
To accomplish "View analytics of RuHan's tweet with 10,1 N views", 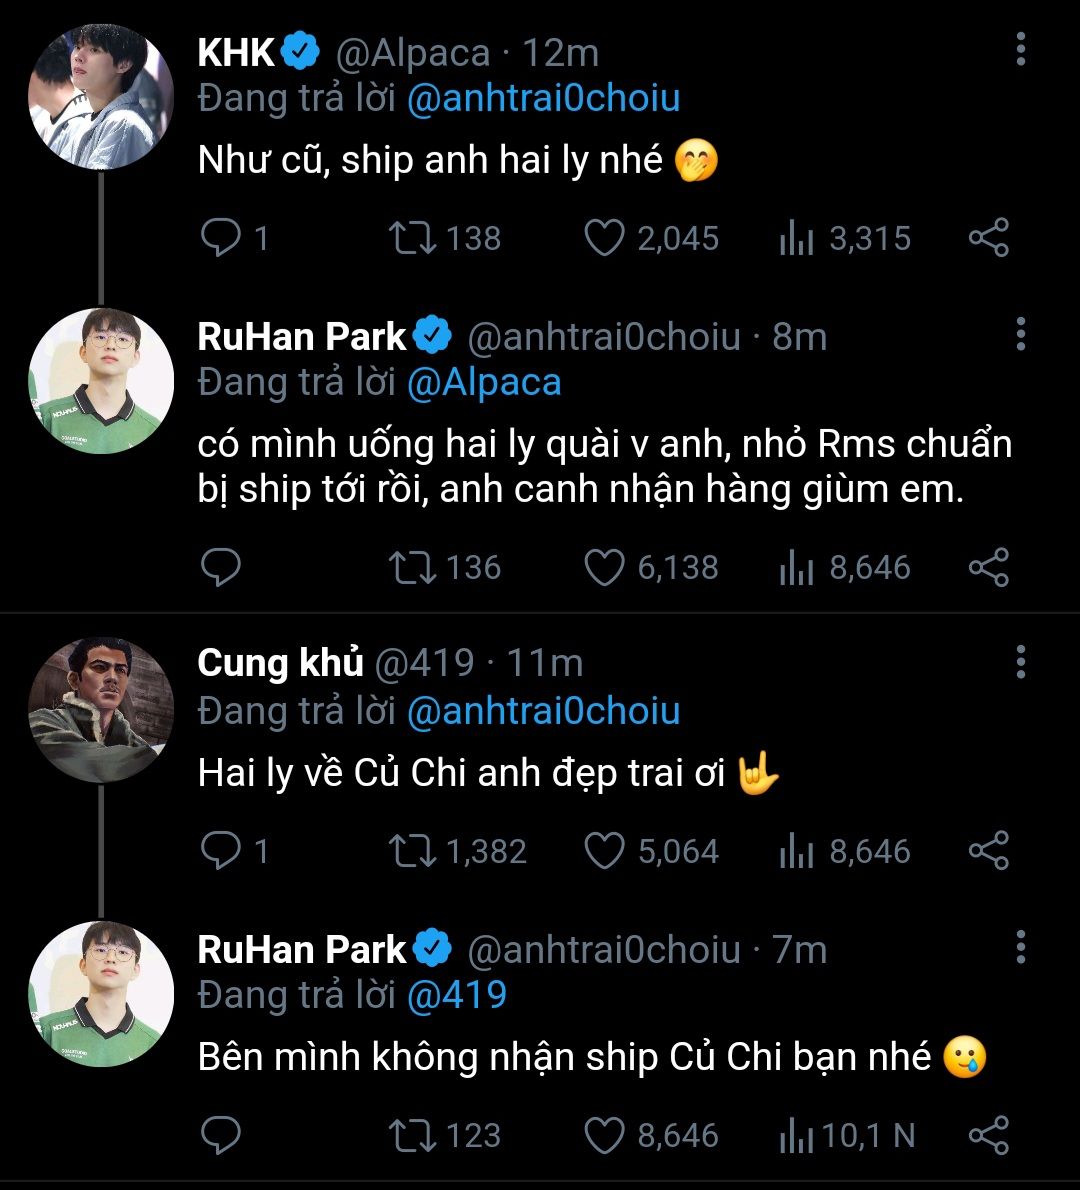I will pos(796,1135).
